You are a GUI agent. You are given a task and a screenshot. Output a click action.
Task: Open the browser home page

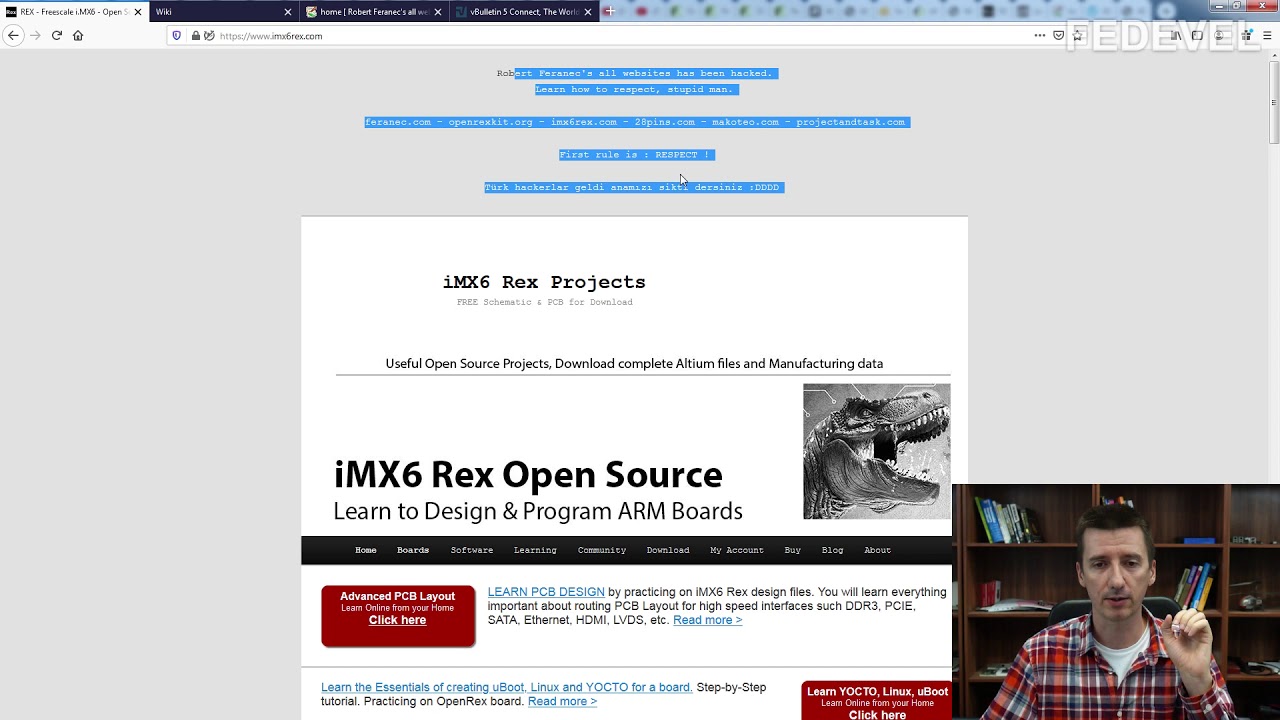[x=78, y=35]
